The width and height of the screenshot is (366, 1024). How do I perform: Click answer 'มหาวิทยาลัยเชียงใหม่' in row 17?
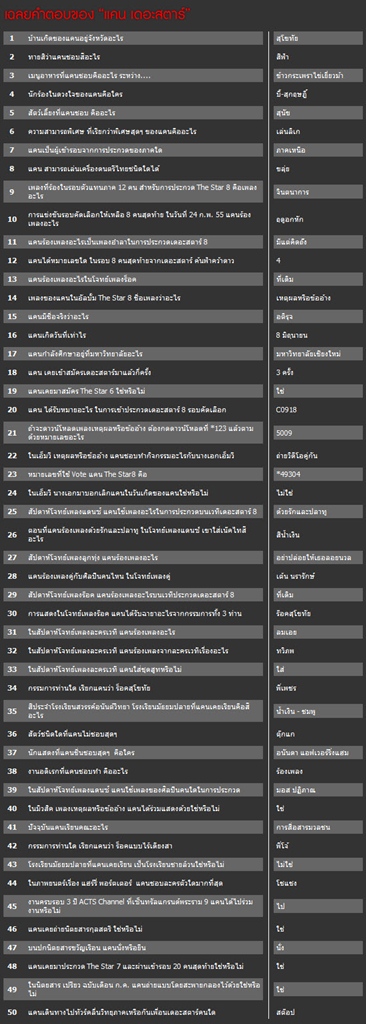coord(316,353)
